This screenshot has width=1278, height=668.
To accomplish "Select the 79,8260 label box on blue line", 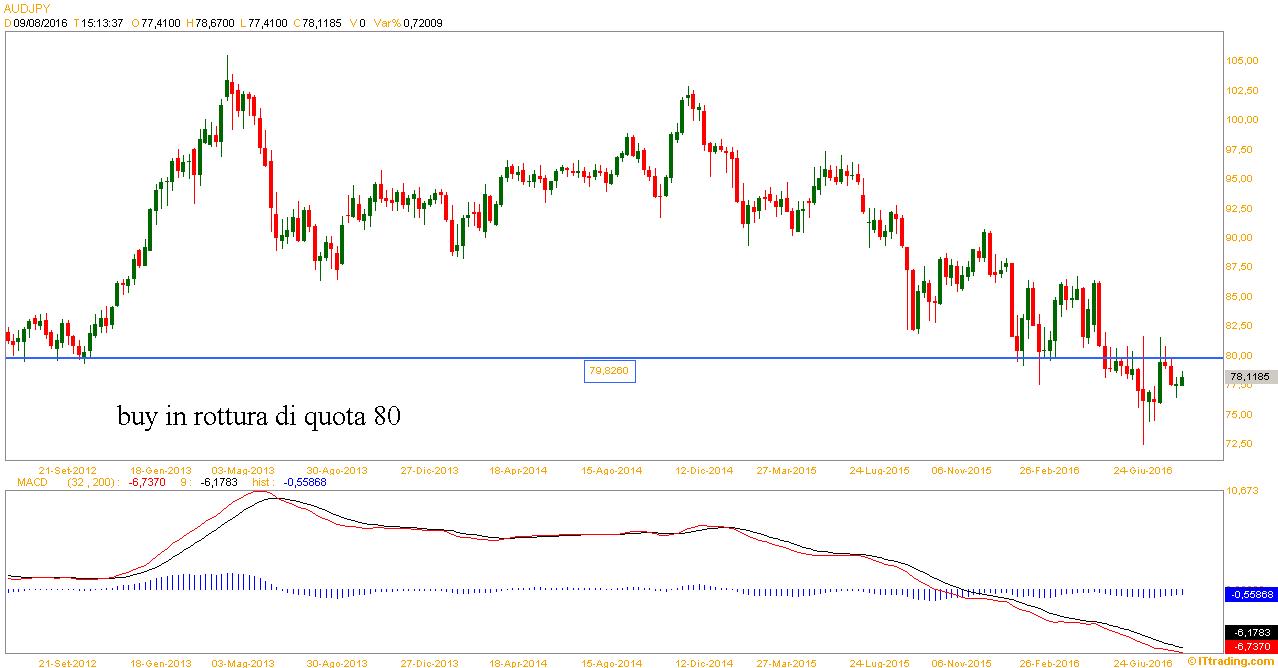I will (609, 371).
